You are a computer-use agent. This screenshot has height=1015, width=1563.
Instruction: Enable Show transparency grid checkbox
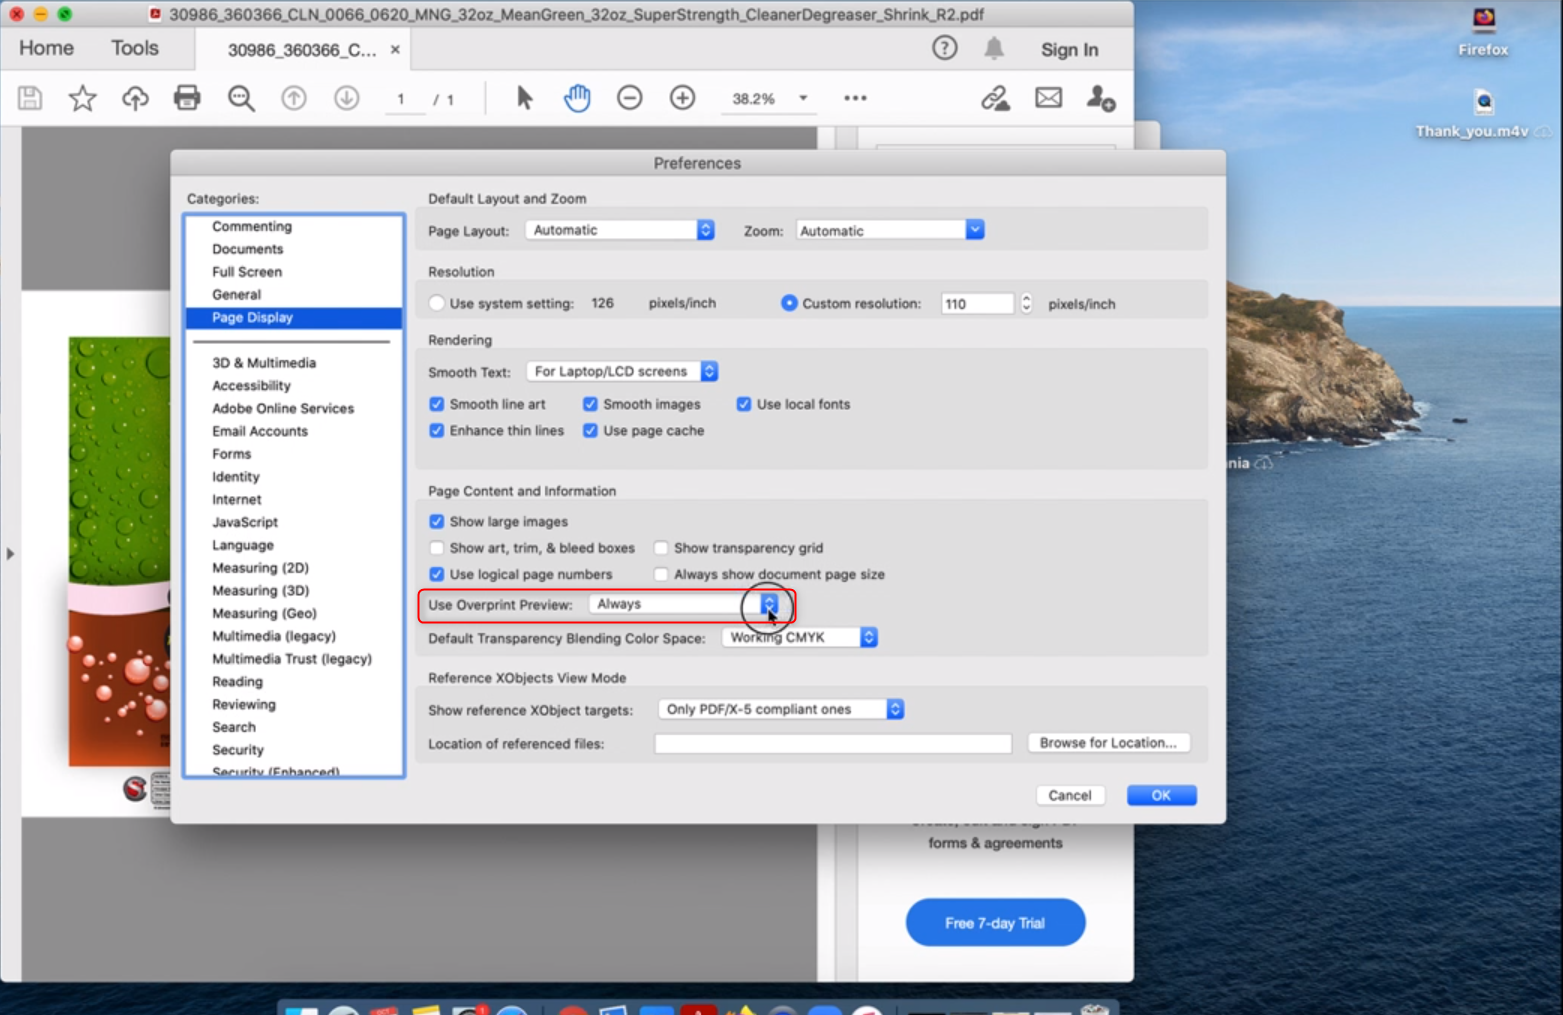click(x=661, y=548)
